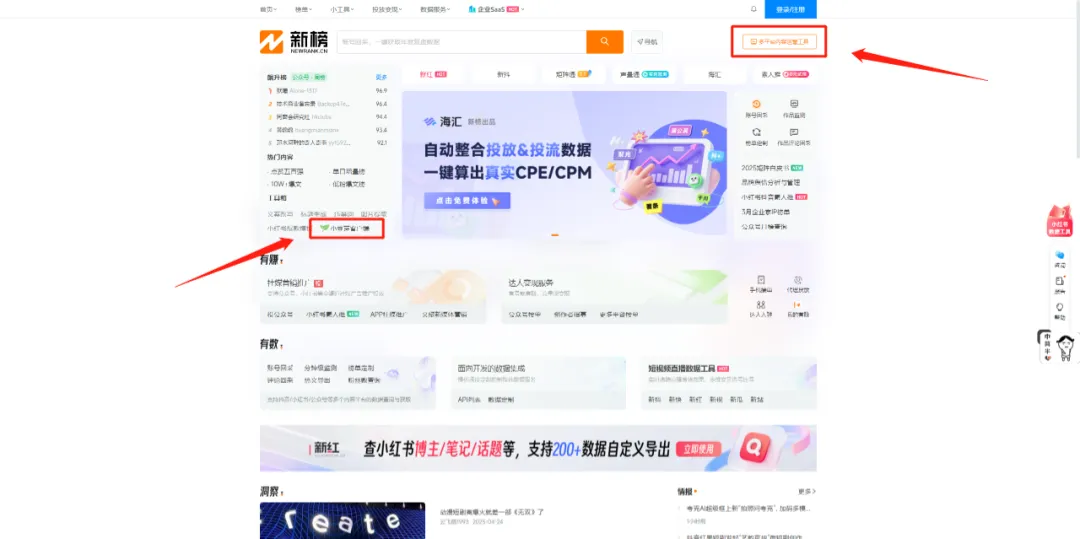1080x539 pixels.
Task: Open the 动漫短剧 article headline under 洞察
Action: [x=492, y=512]
